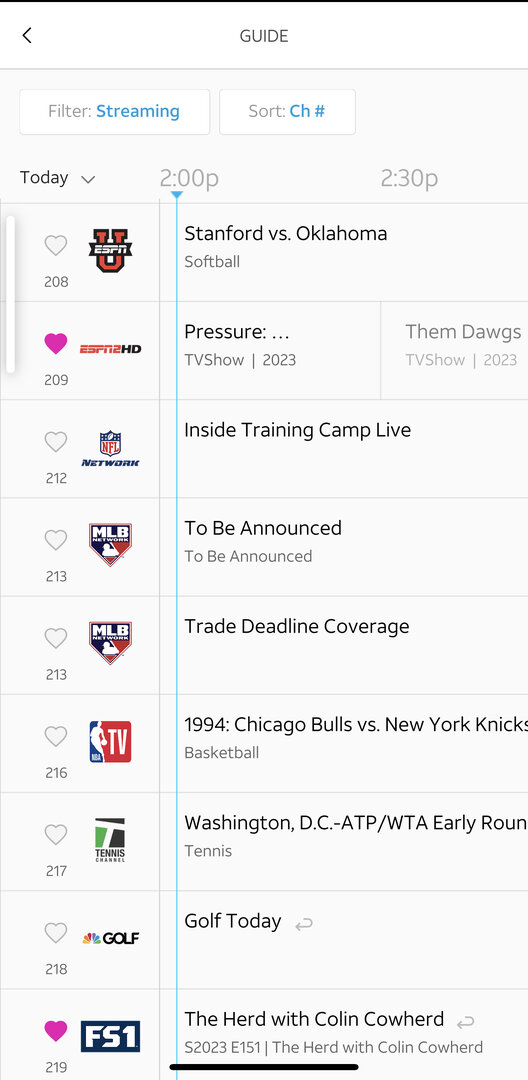Image resolution: width=528 pixels, height=1080 pixels.
Task: Favorite NBA TV channel 216 heart
Action: click(x=56, y=736)
